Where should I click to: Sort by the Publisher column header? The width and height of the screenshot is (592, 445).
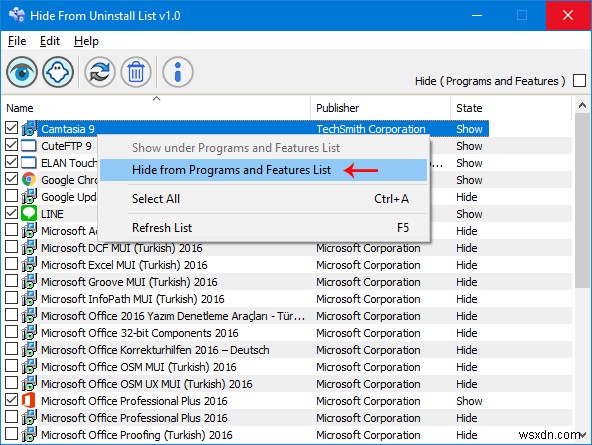[381, 108]
